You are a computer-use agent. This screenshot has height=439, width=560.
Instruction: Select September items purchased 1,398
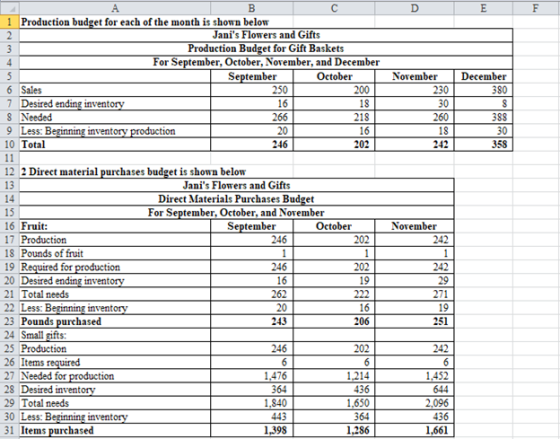[x=252, y=430]
